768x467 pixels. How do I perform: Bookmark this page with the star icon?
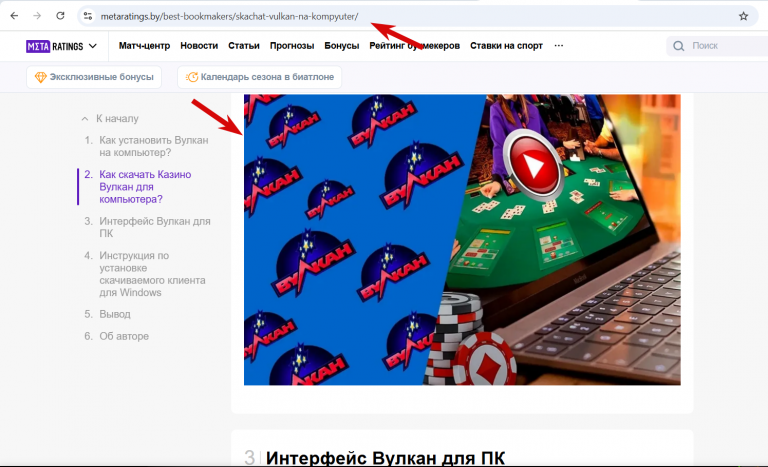[744, 16]
